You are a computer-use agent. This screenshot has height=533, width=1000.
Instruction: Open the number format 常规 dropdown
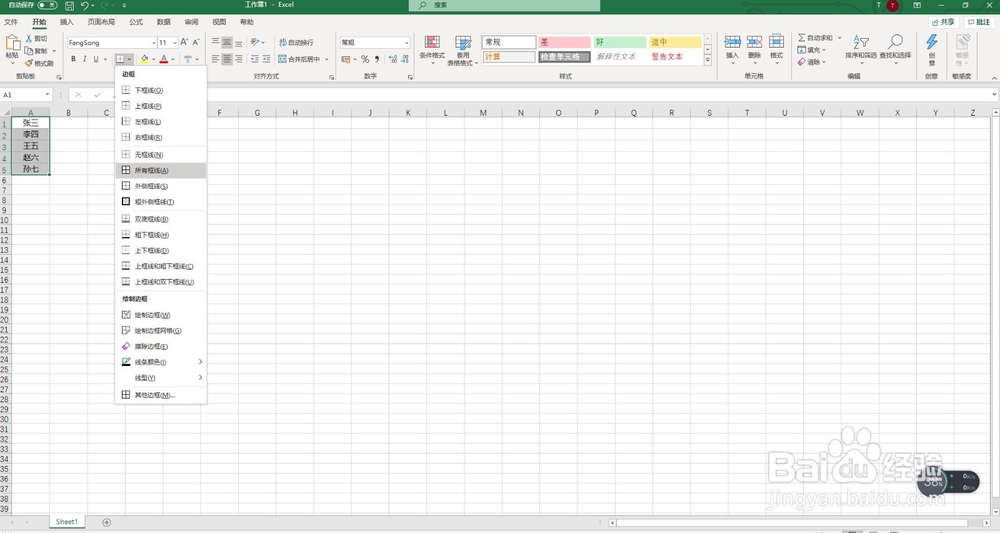(x=406, y=43)
